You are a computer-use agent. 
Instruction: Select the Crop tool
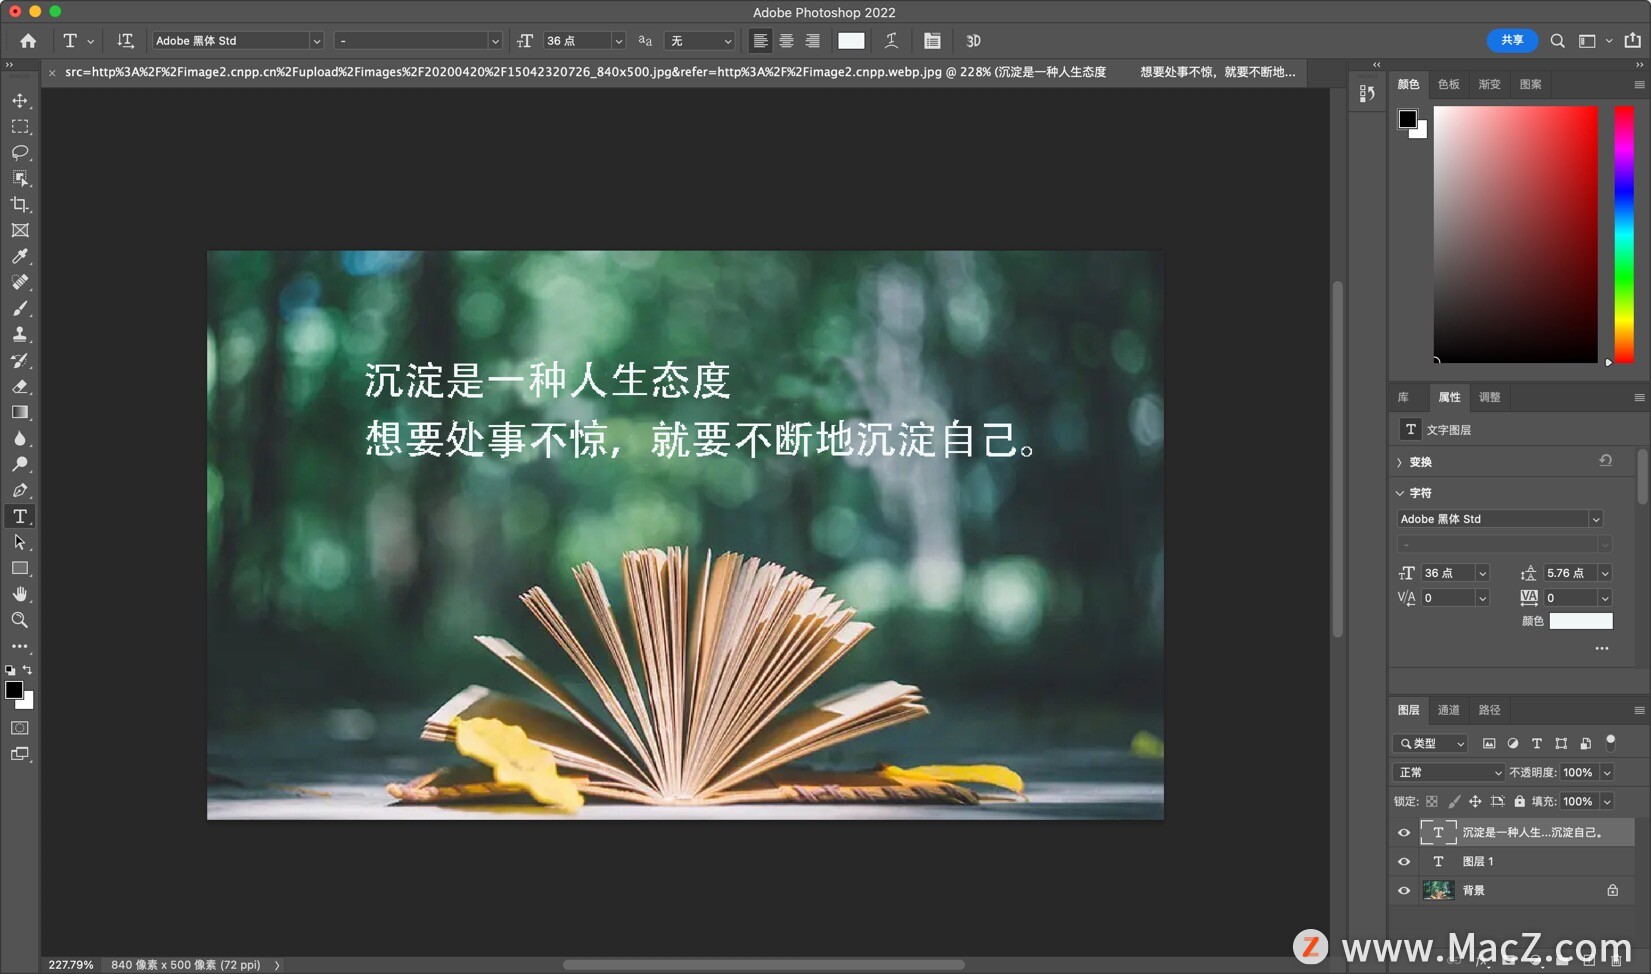tap(20, 205)
